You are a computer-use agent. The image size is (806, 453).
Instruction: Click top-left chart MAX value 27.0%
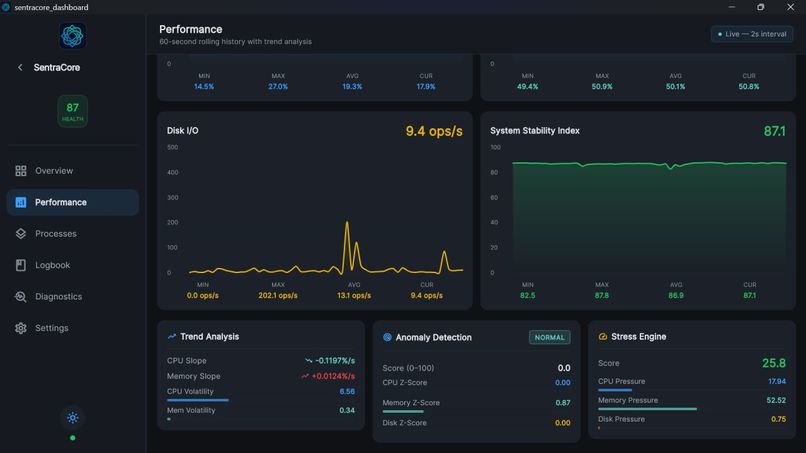tap(278, 86)
